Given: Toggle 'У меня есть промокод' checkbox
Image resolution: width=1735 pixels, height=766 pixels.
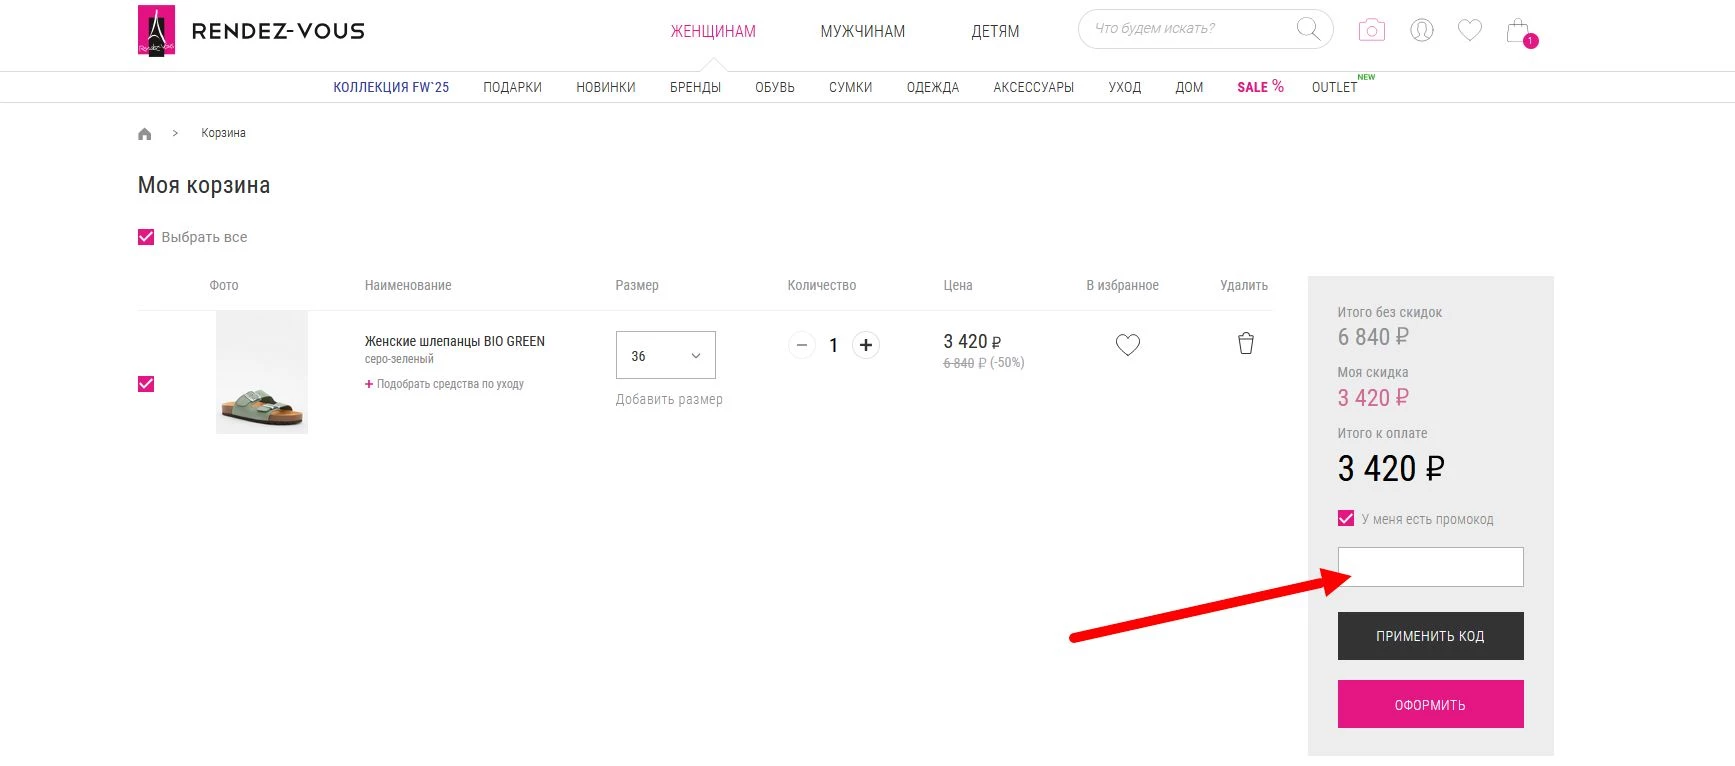Looking at the screenshot, I should tap(1346, 518).
